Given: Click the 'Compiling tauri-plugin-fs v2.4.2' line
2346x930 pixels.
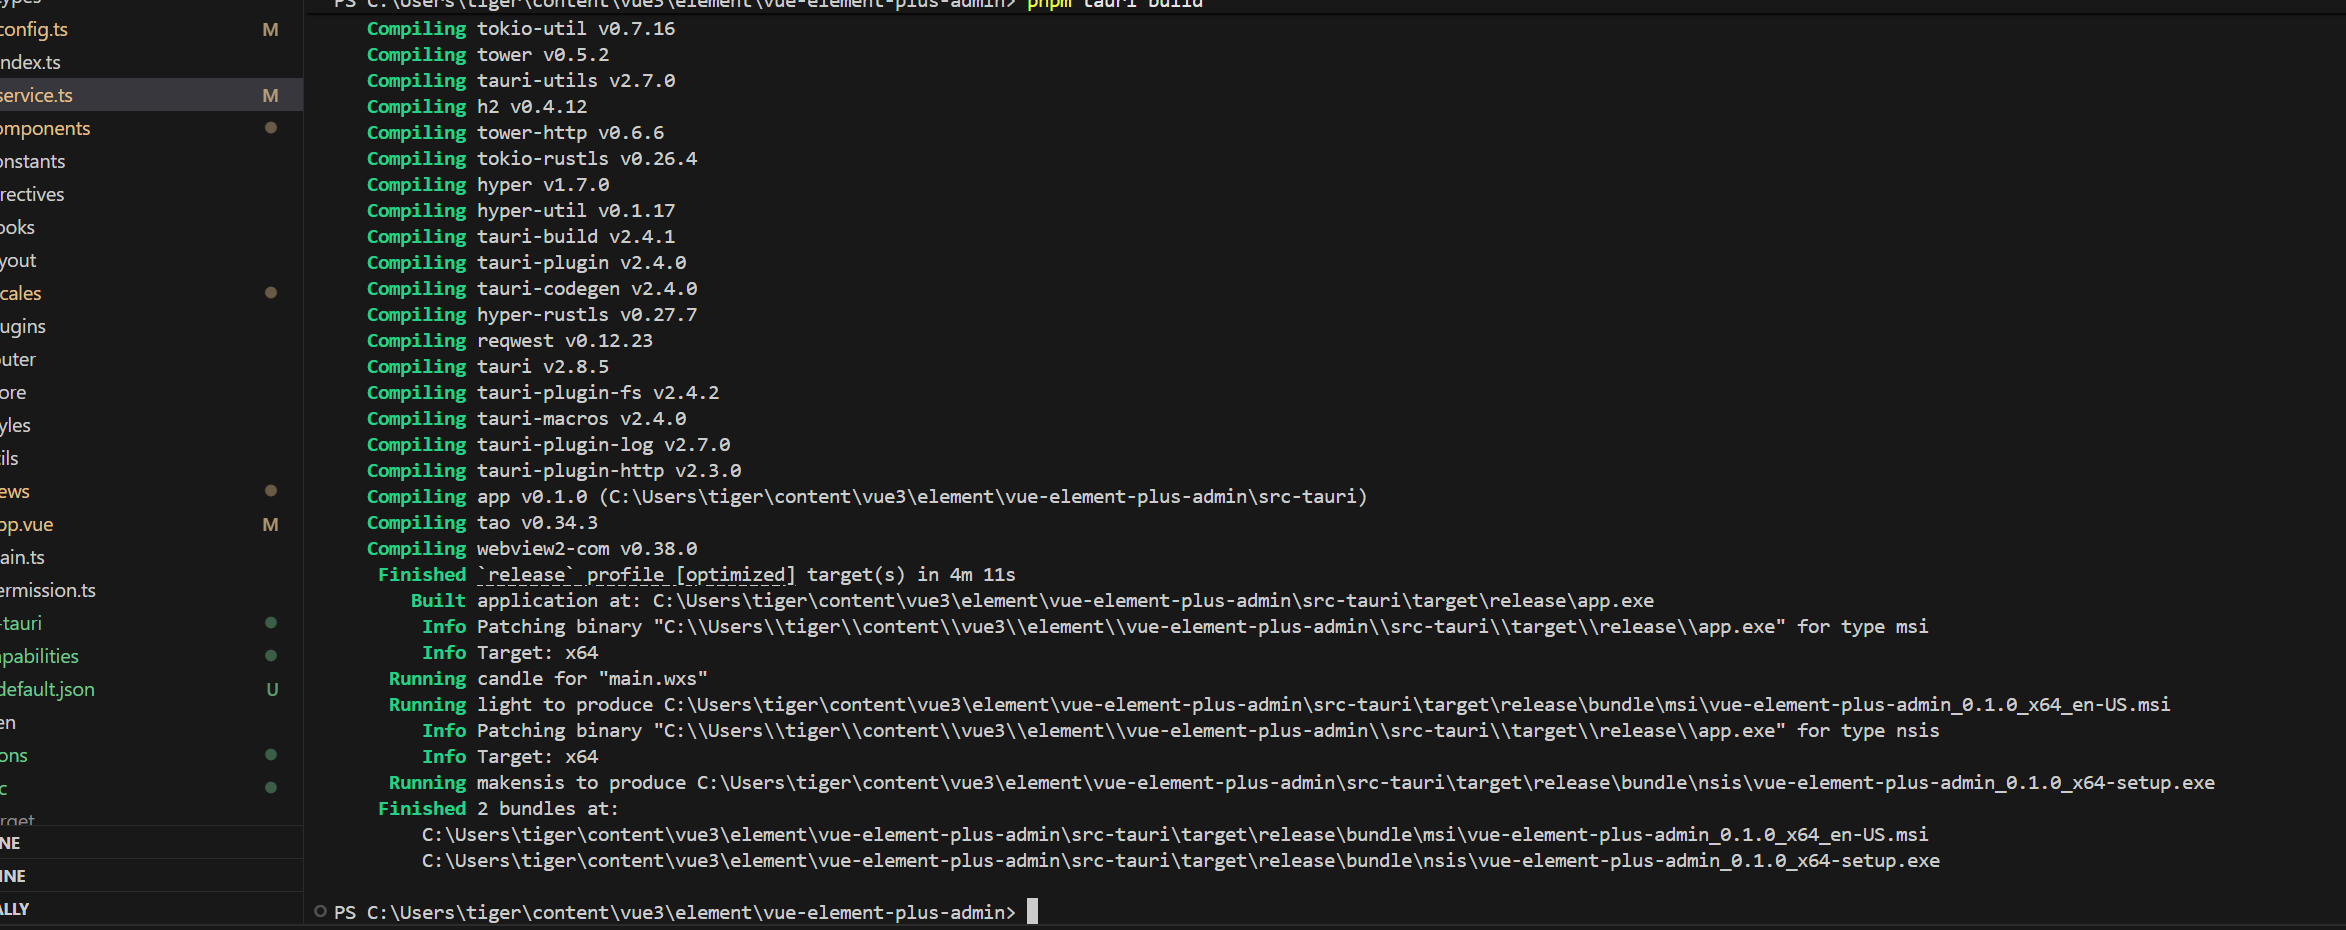Looking at the screenshot, I should tap(543, 393).
